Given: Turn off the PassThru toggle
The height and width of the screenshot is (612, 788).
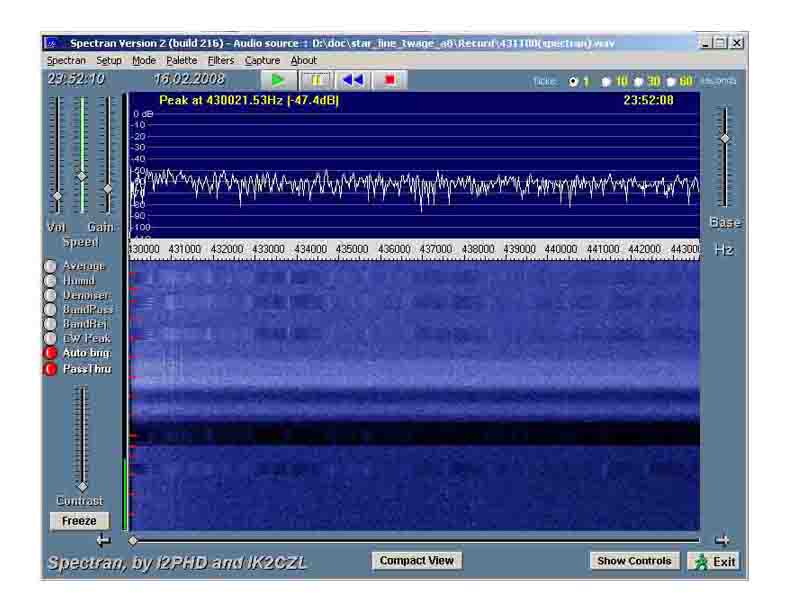Looking at the screenshot, I should tap(51, 369).
